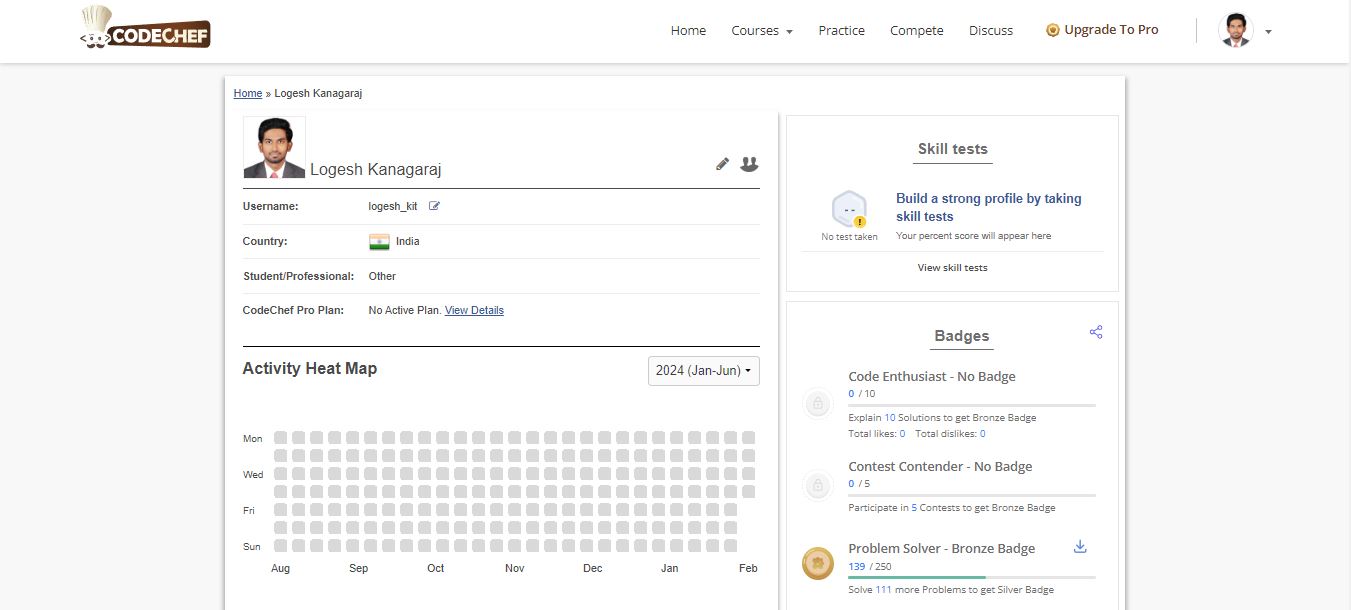Viewport: 1351px width, 610px height.
Task: Open the friends group icon beside name
Action: click(x=749, y=164)
